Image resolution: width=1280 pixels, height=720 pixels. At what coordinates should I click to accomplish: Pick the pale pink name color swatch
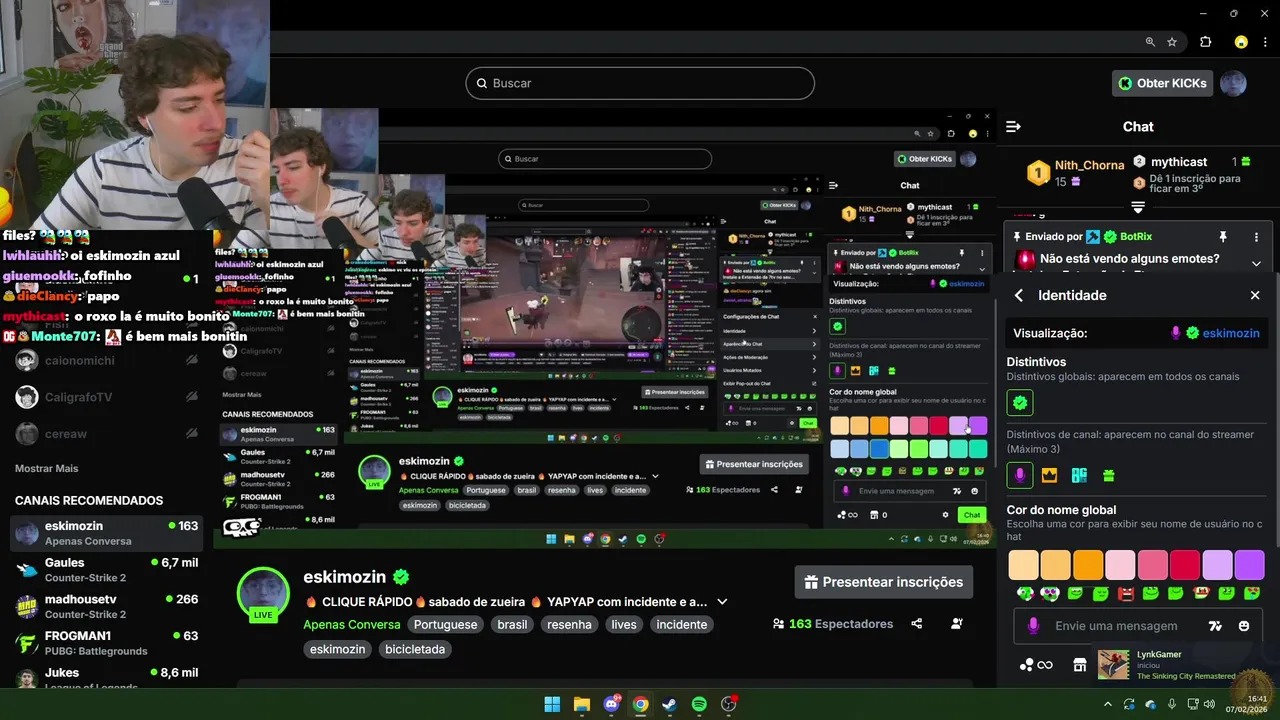(1120, 565)
